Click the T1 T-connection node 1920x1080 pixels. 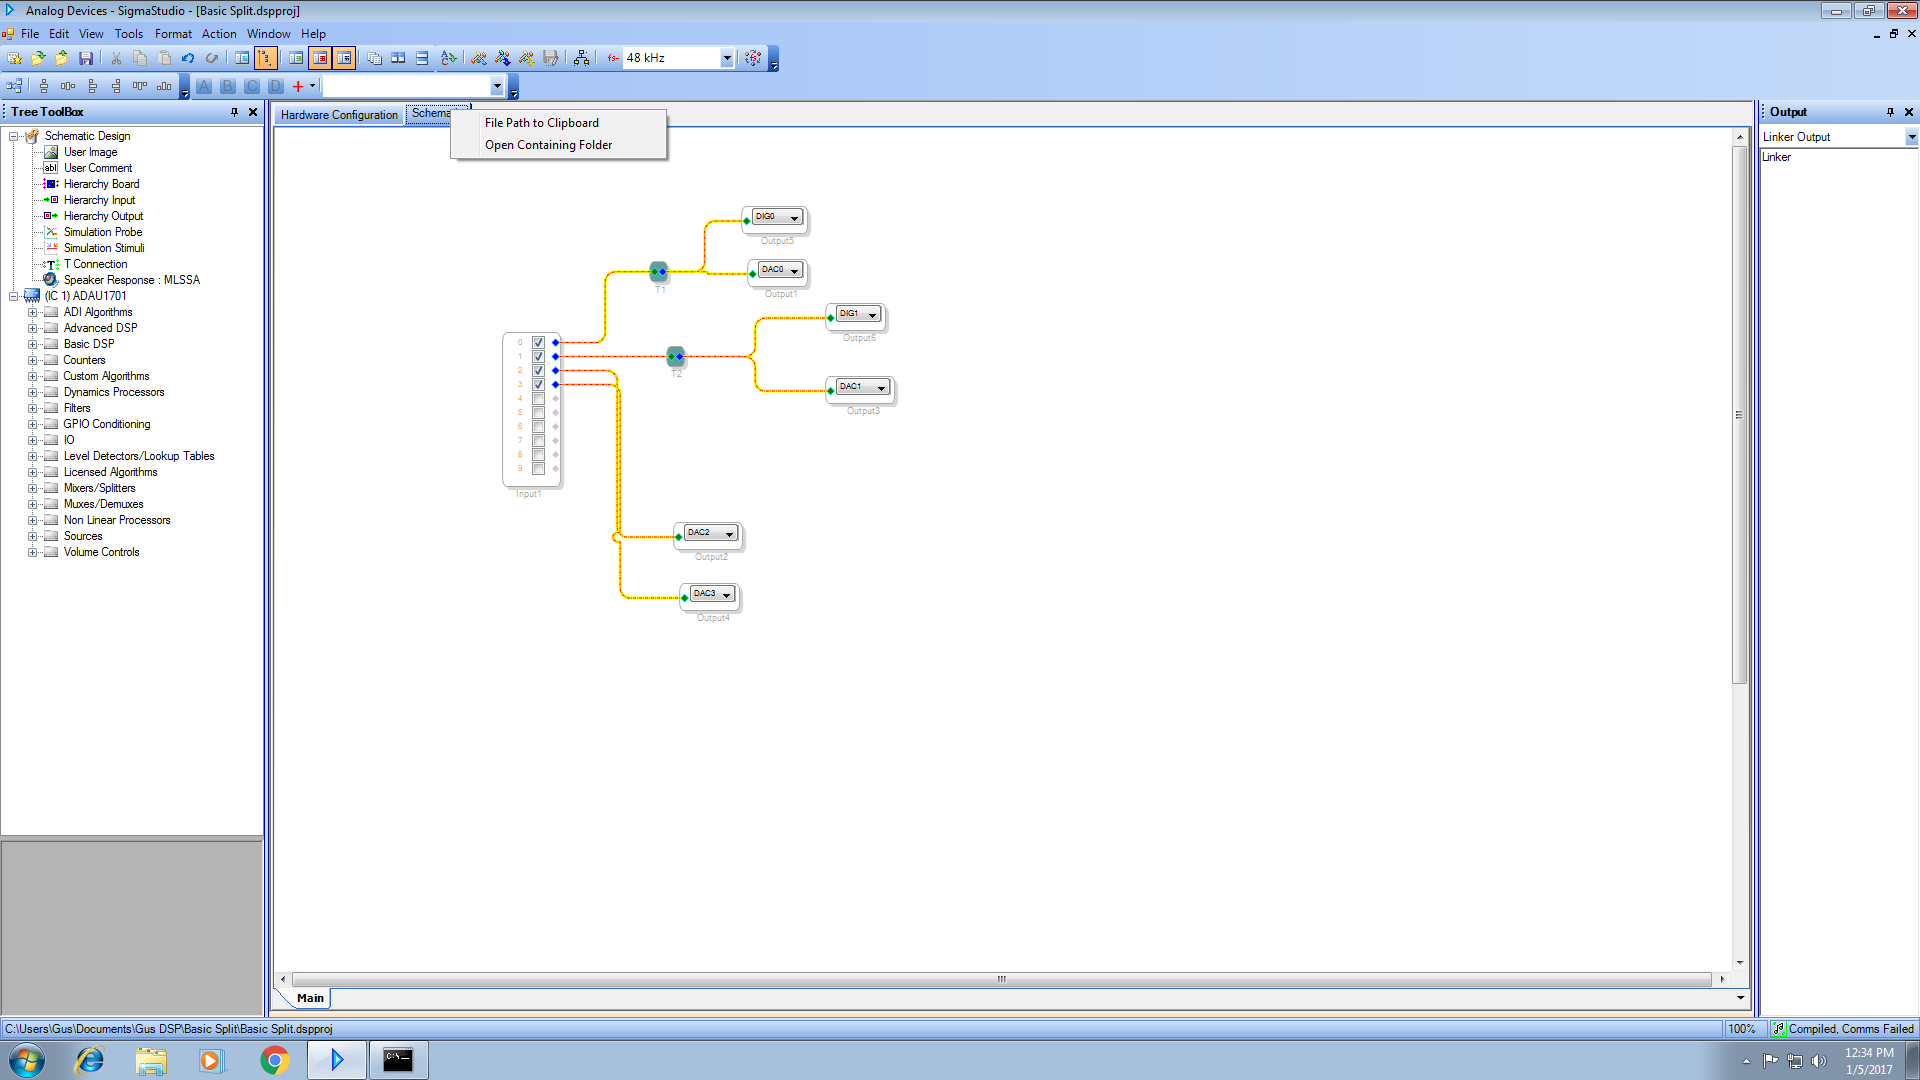659,271
